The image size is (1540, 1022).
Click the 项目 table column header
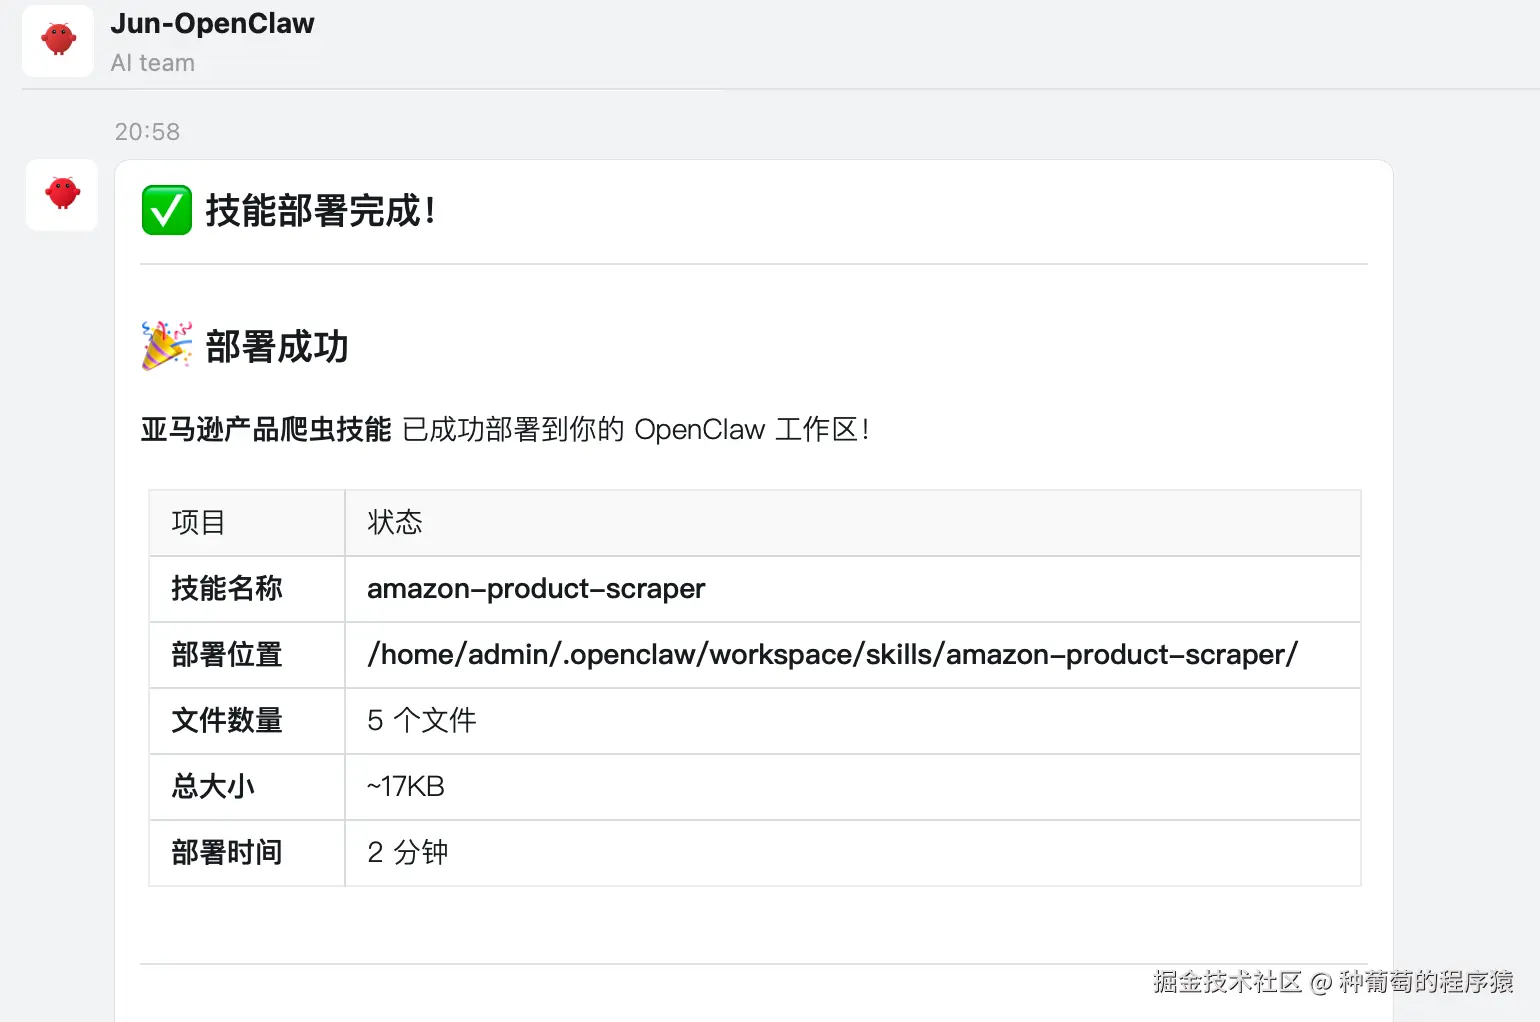coord(198,522)
